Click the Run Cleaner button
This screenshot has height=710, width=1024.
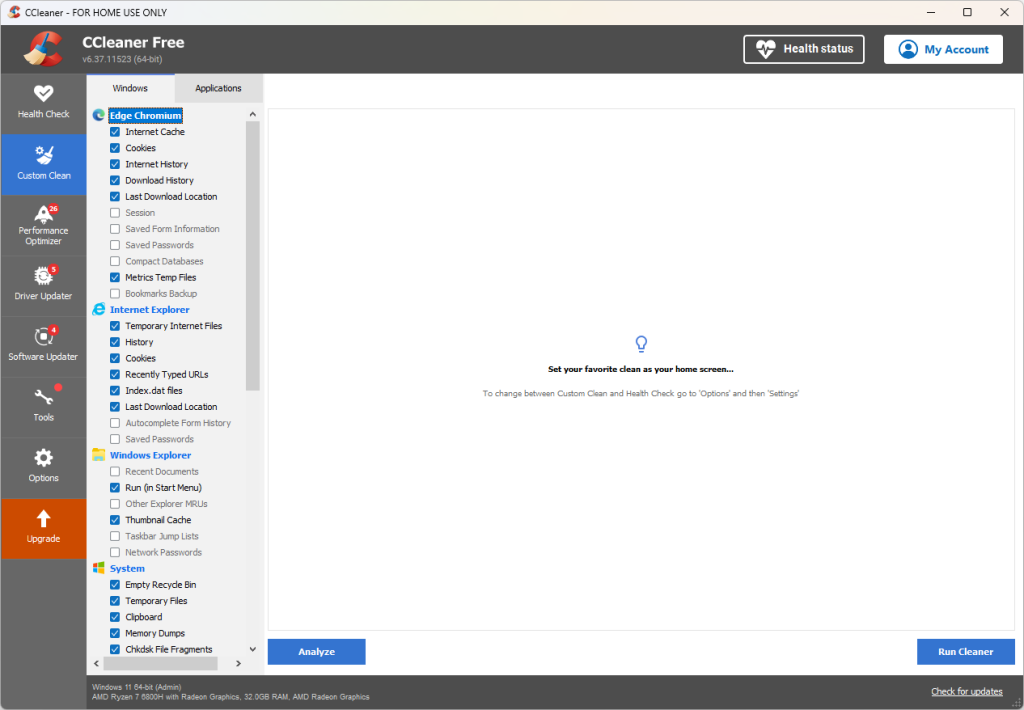pos(965,652)
